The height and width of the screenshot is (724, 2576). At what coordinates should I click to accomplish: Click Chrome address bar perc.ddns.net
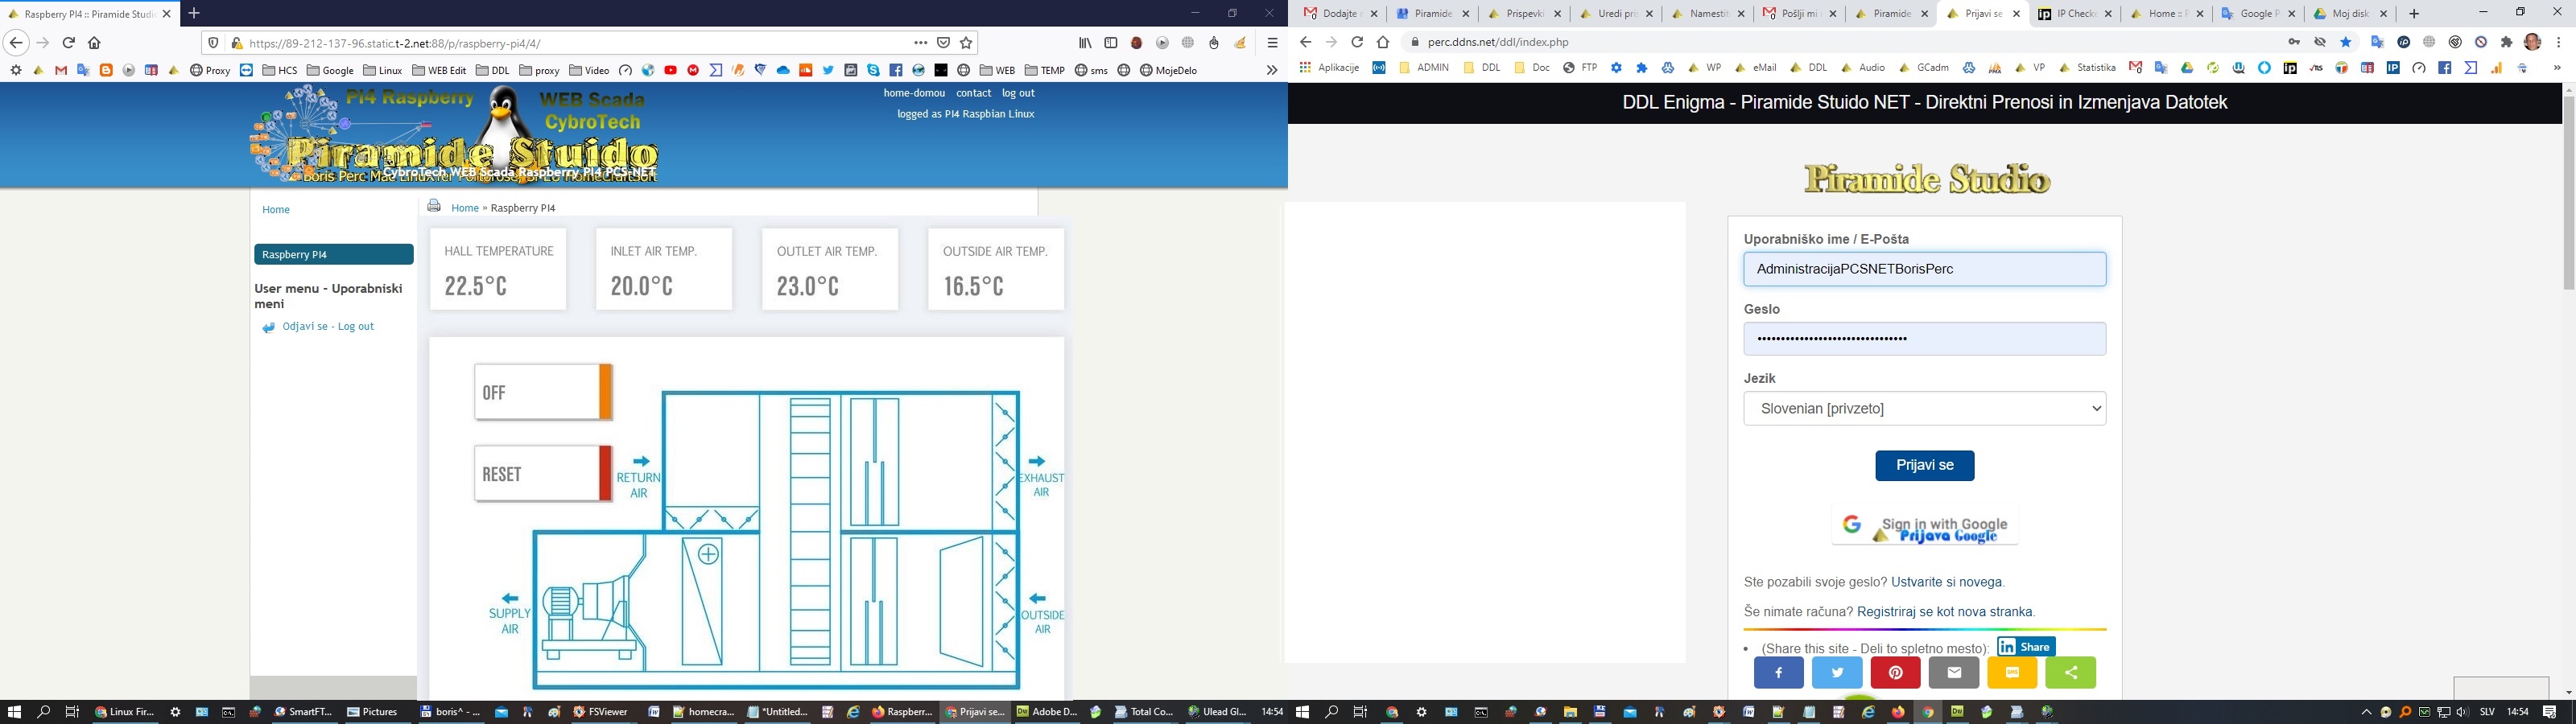(1840, 42)
